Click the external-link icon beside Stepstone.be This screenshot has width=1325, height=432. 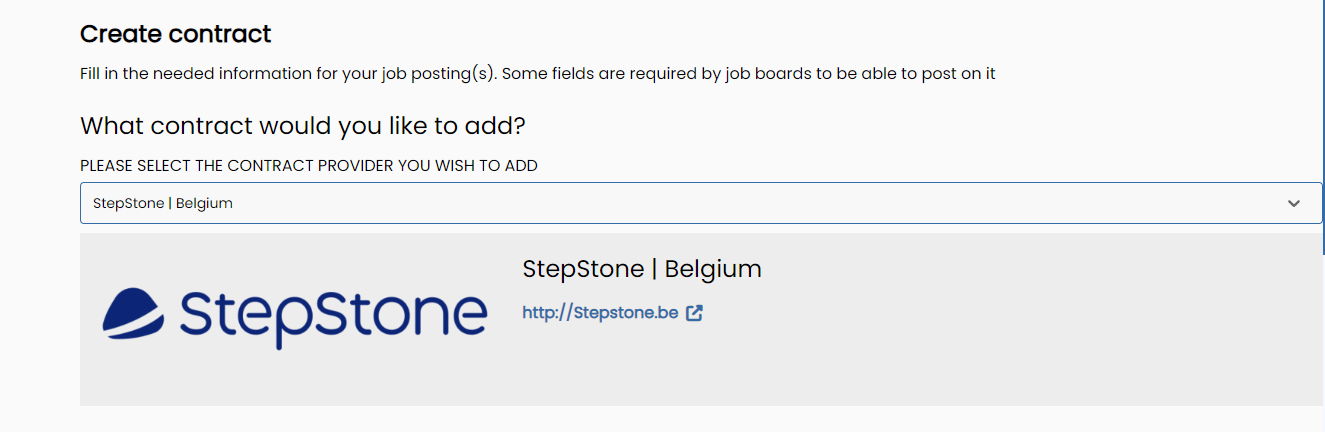point(694,313)
